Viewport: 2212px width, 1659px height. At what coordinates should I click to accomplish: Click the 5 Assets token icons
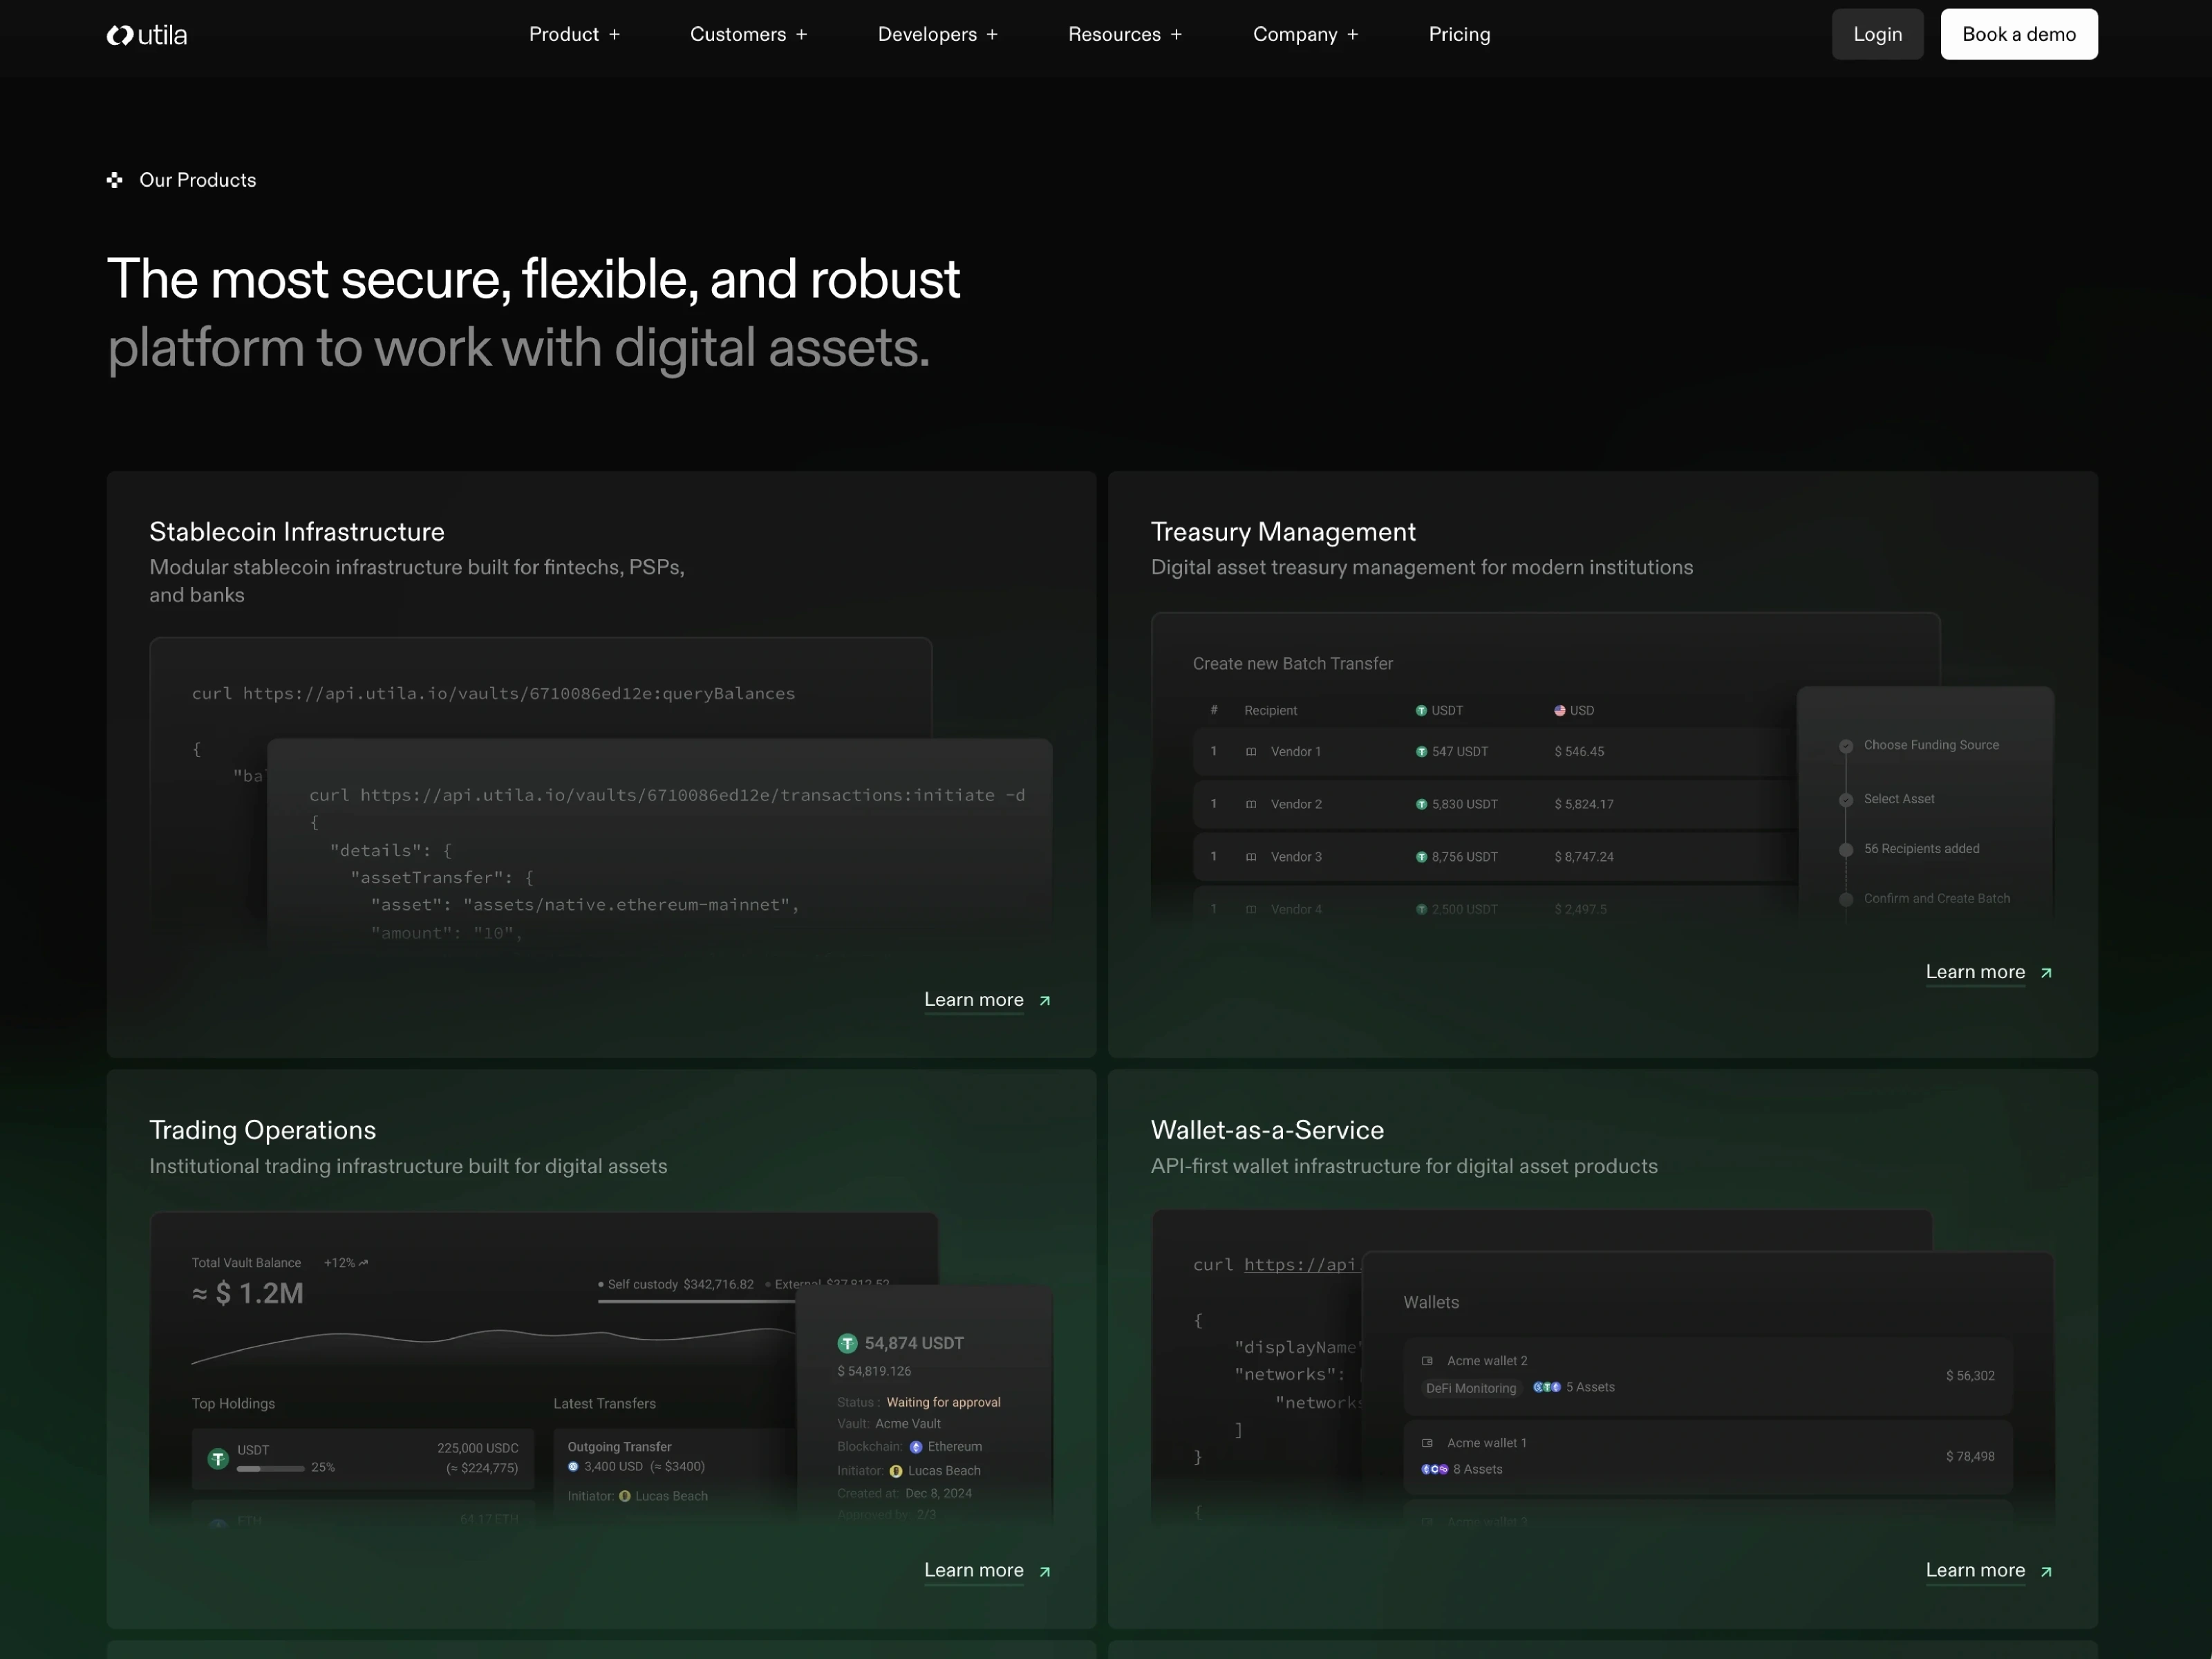point(1547,1387)
